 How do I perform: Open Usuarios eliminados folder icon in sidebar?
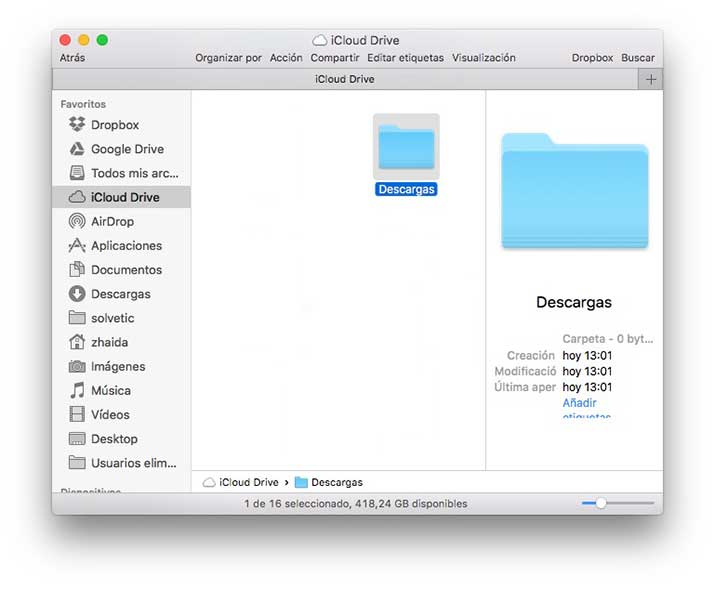pyautogui.click(x=77, y=462)
